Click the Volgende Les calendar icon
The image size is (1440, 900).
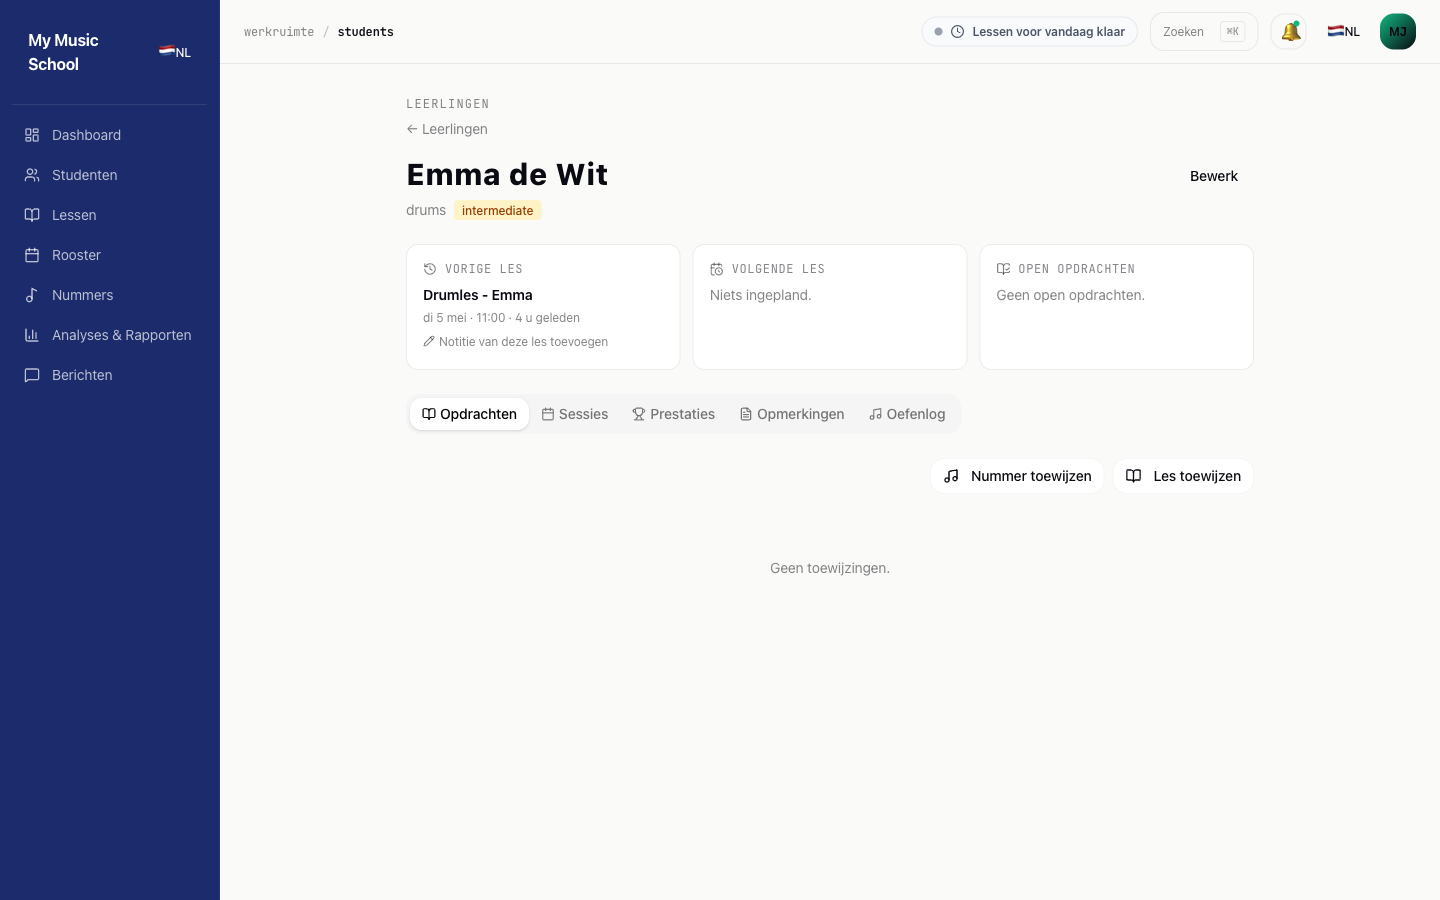[717, 269]
